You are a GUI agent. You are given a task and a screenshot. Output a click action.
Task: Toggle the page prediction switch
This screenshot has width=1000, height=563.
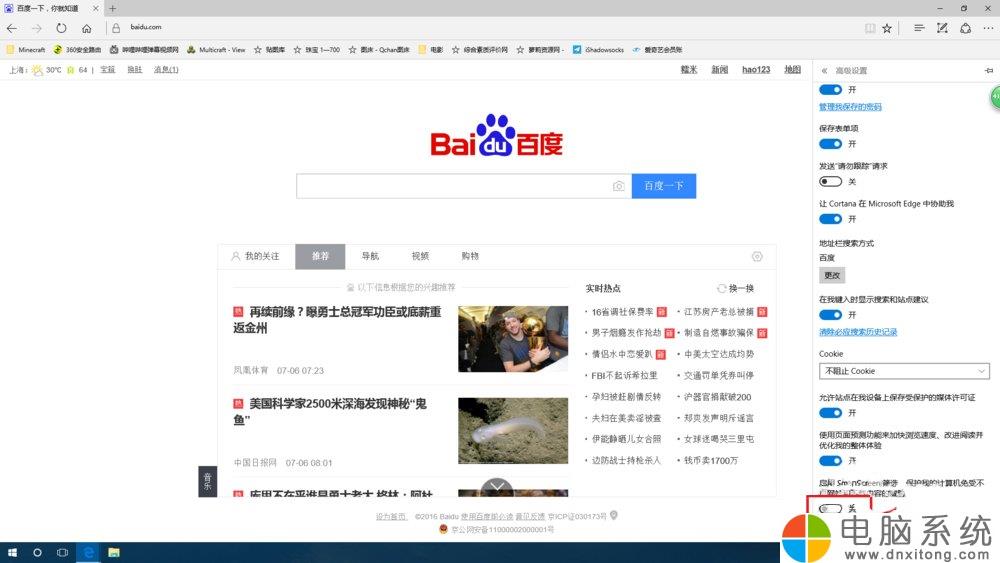(830, 460)
